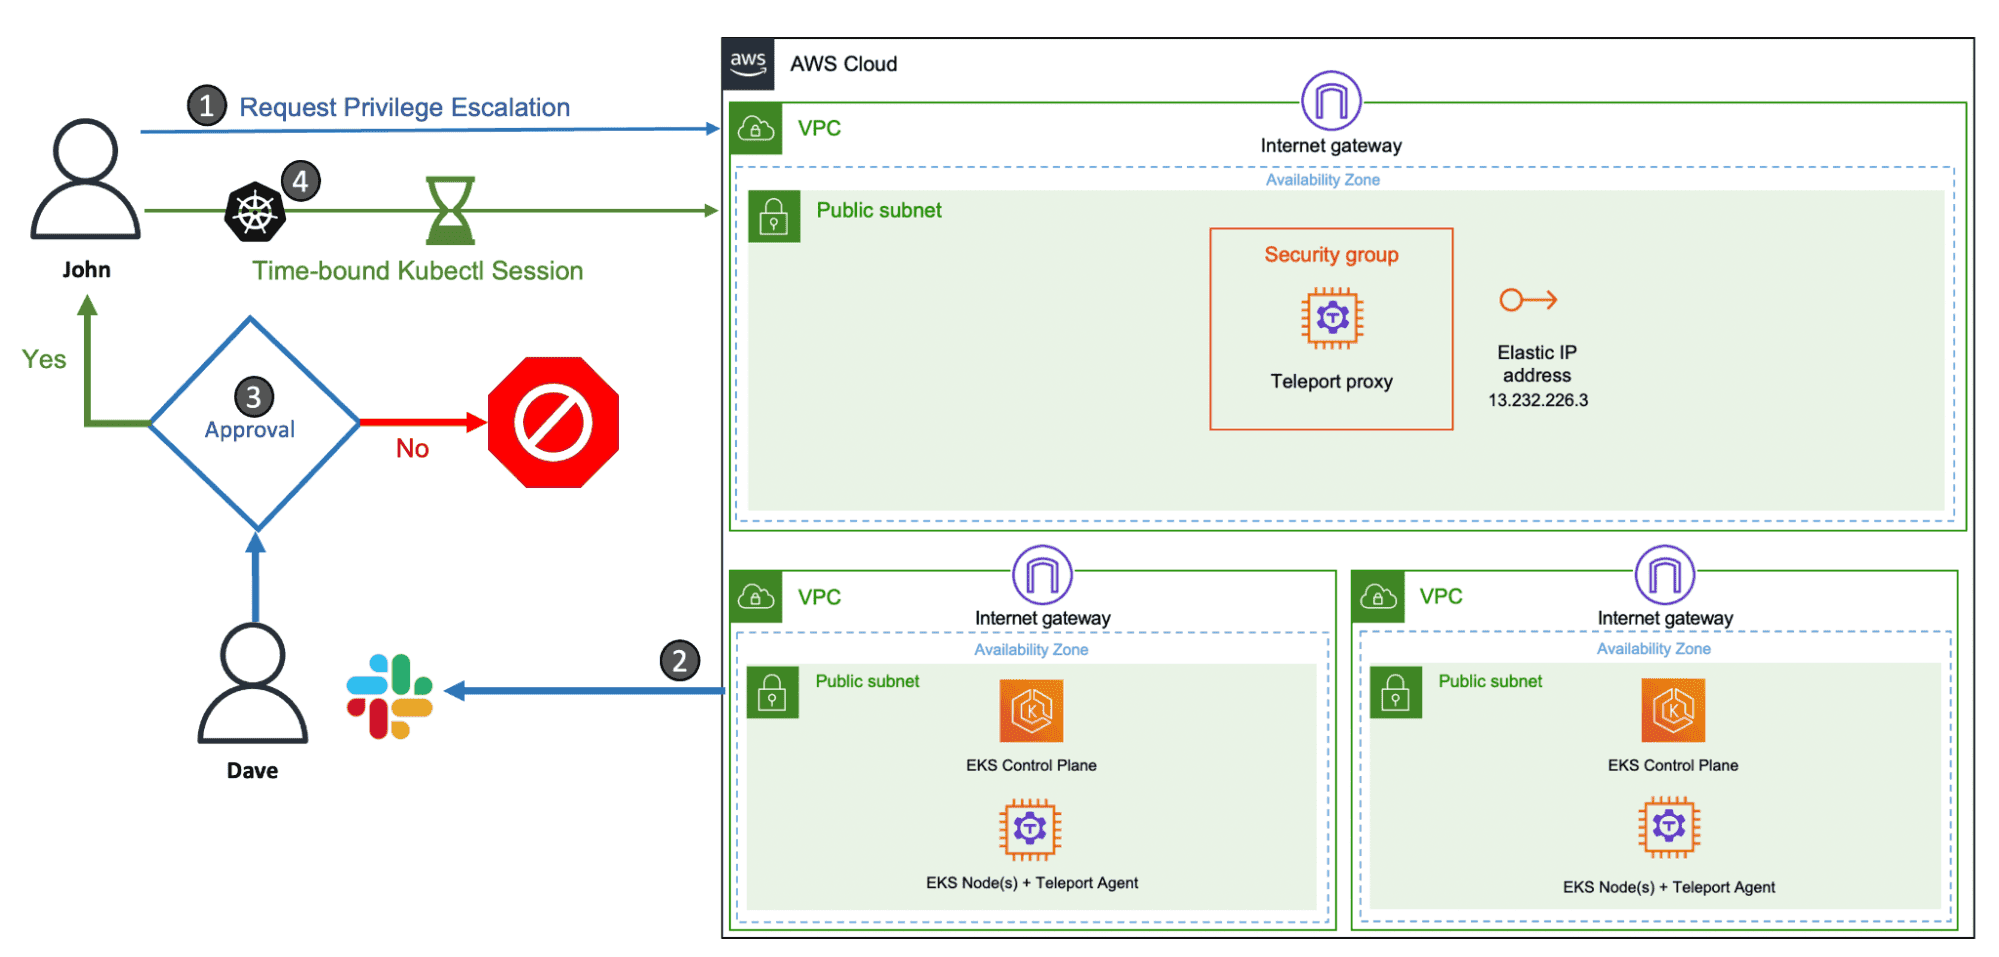Image resolution: width=1999 pixels, height=957 pixels.
Task: Click the red 'No' label
Action: tap(412, 448)
